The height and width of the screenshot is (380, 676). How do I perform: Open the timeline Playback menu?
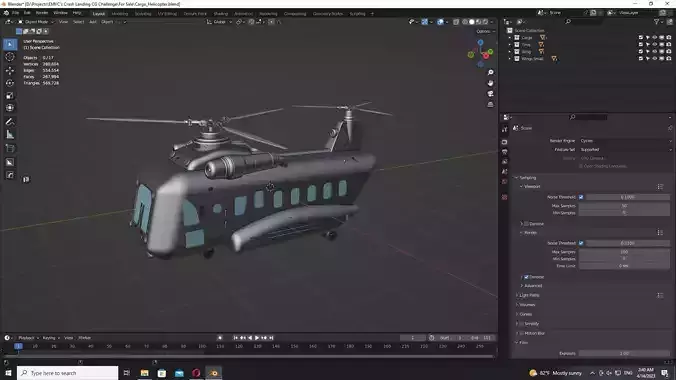tap(28, 338)
